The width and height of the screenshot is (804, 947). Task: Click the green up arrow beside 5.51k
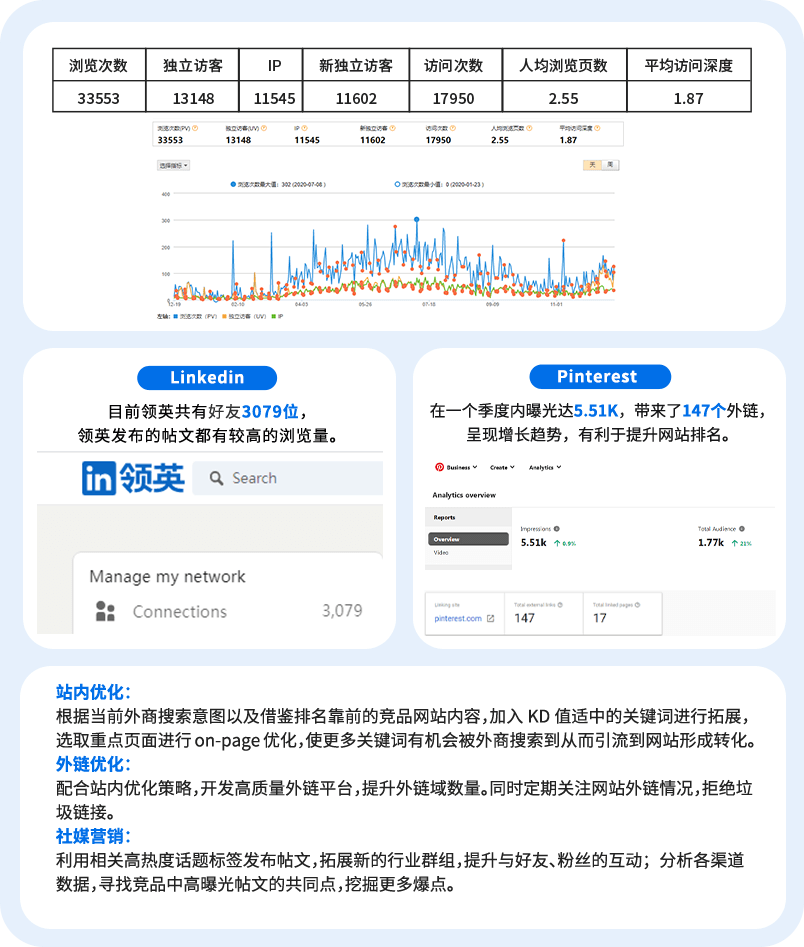557,544
